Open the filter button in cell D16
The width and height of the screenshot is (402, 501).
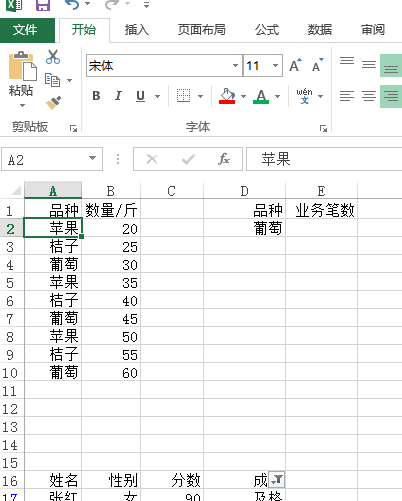(x=277, y=480)
